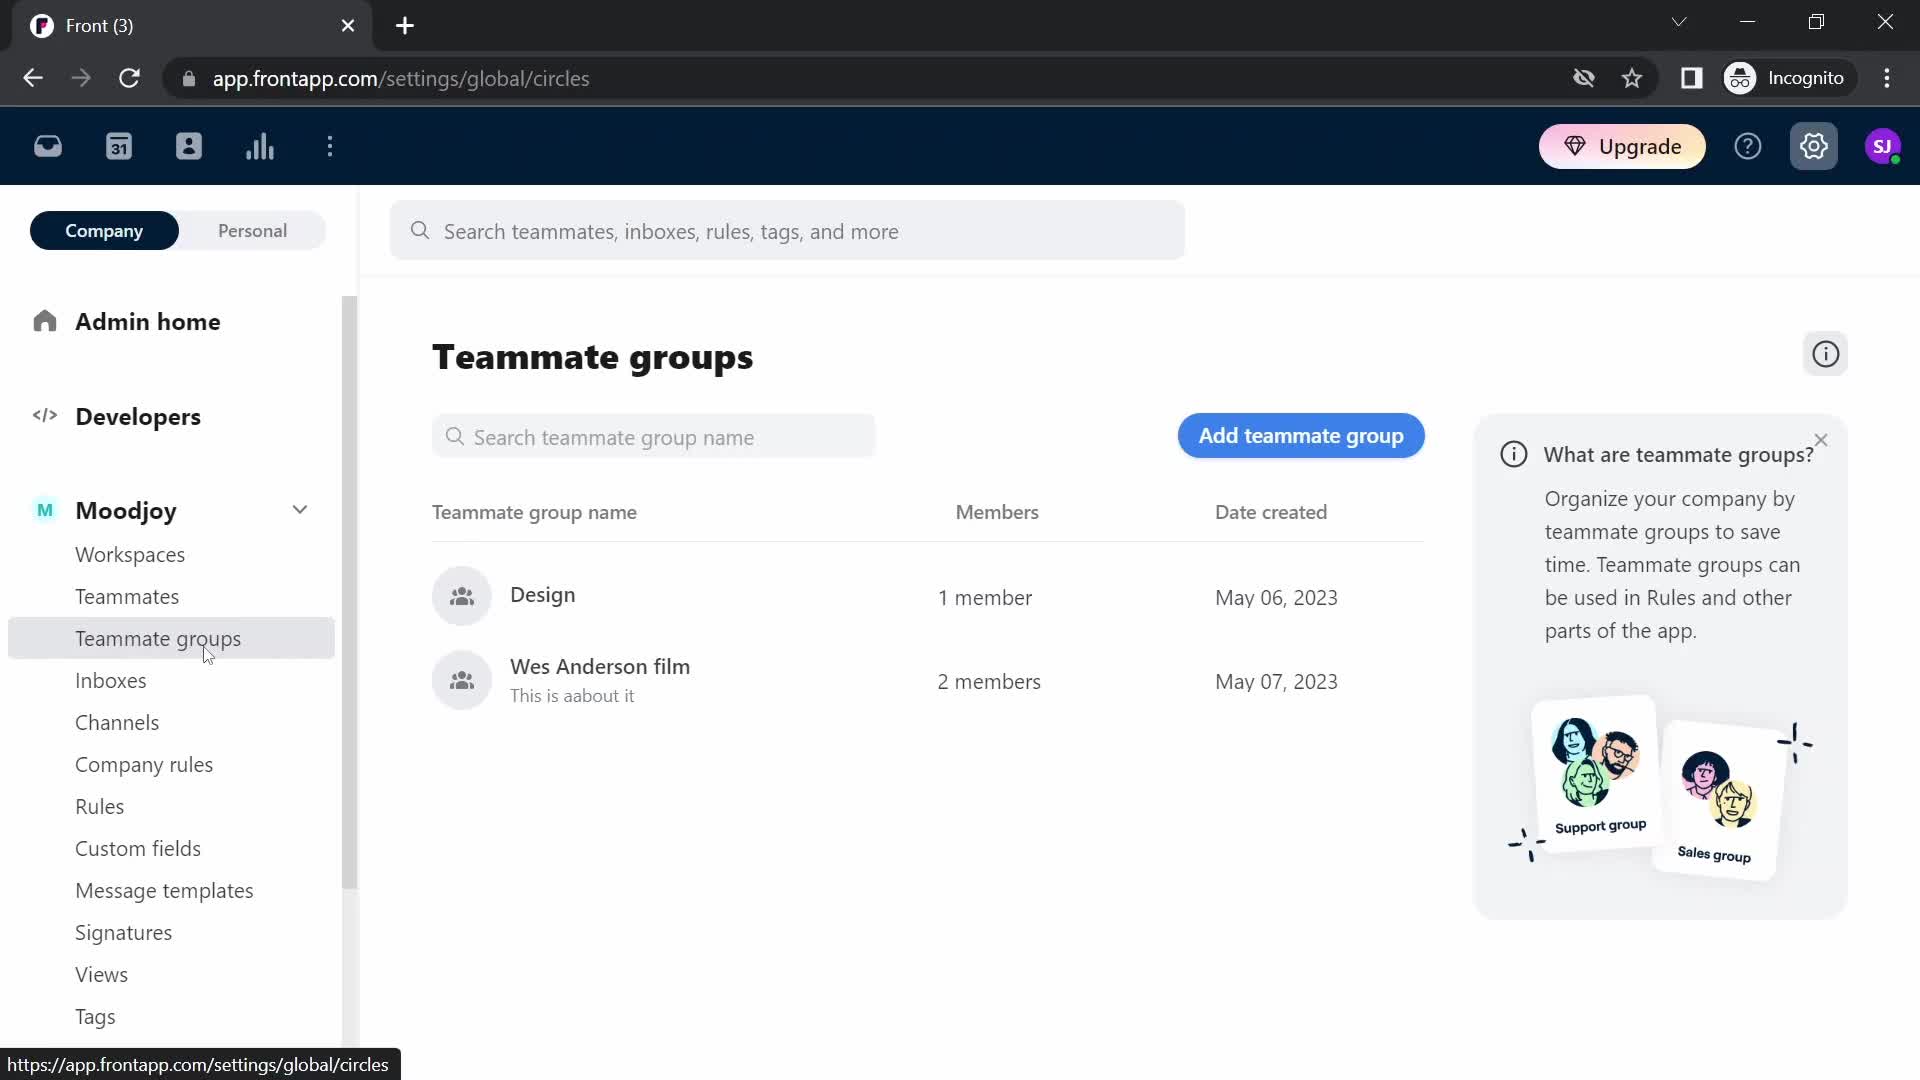Click the info icon beside Teammate groups heading
The height and width of the screenshot is (1080, 1920).
coord(1826,354)
